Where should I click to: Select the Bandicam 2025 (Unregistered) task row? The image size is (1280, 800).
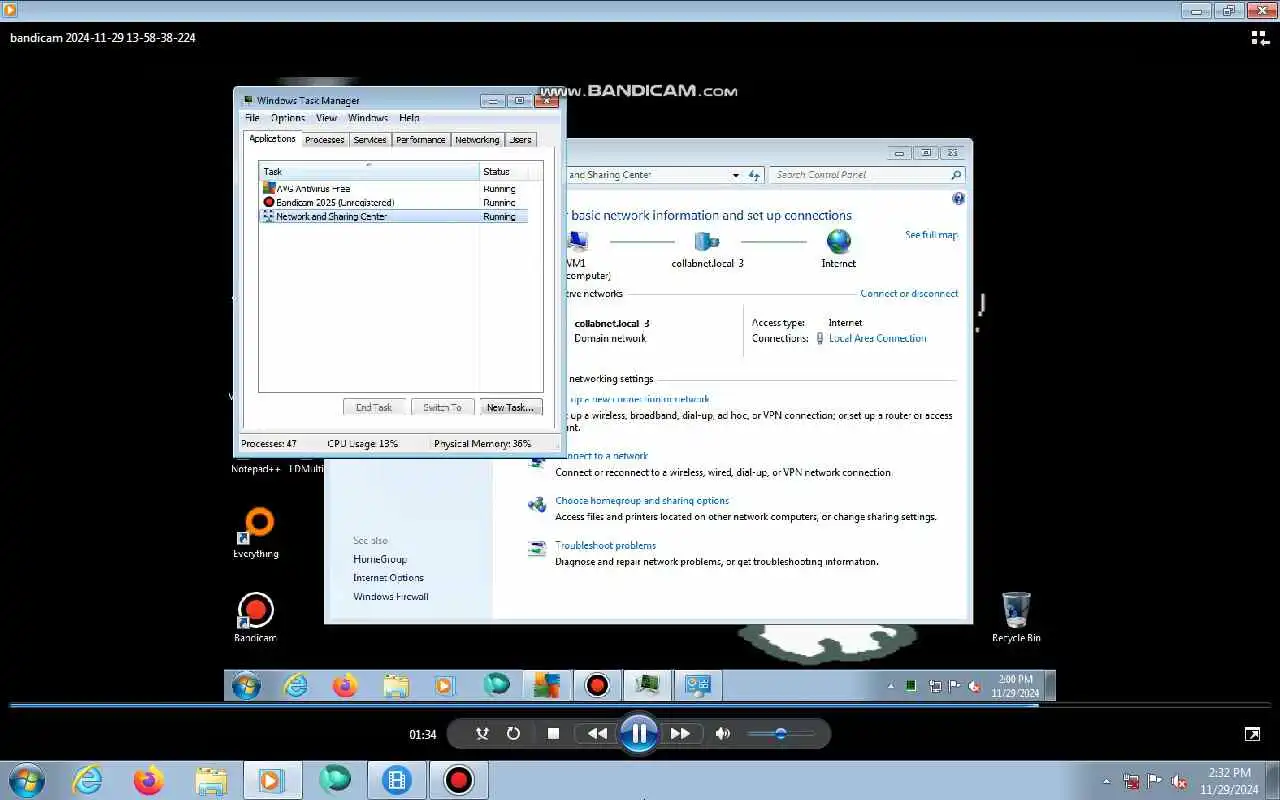pyautogui.click(x=394, y=202)
